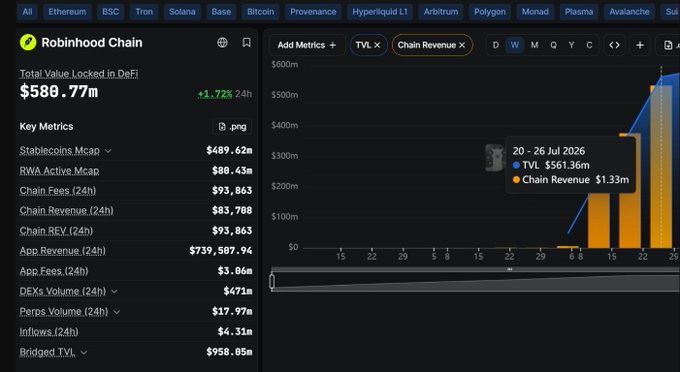Viewport: 680px width, 372px height.
Task: Click the RWA Active Mcap label
Action: [x=59, y=171]
